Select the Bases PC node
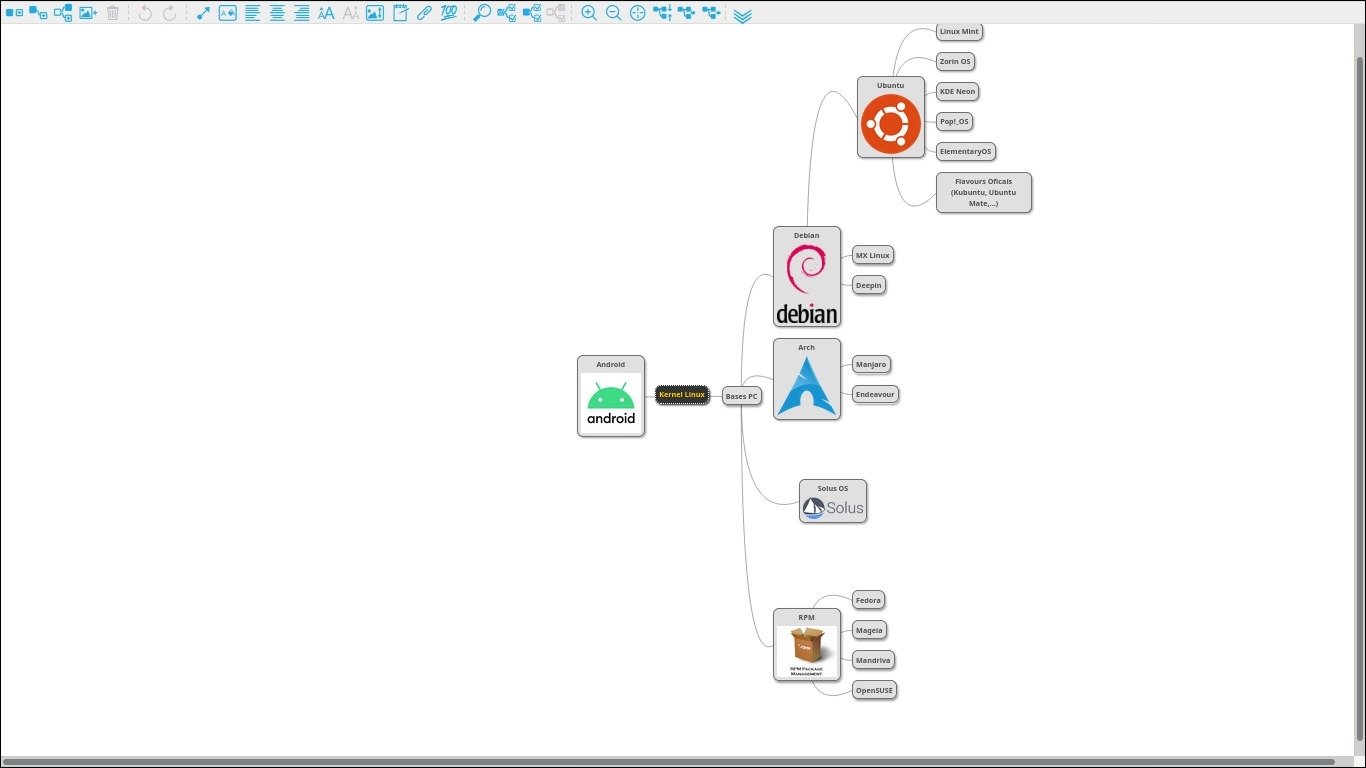 click(741, 396)
